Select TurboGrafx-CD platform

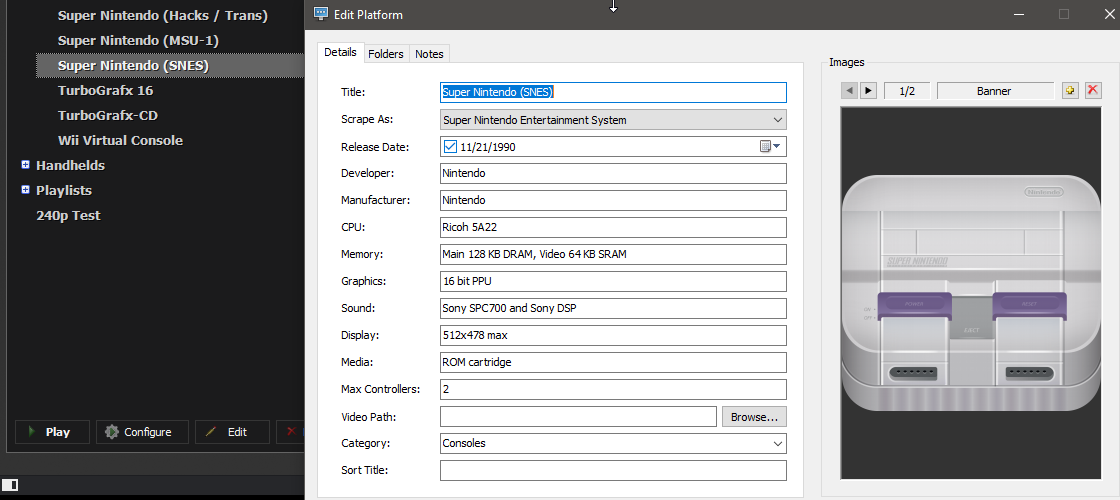tap(108, 115)
